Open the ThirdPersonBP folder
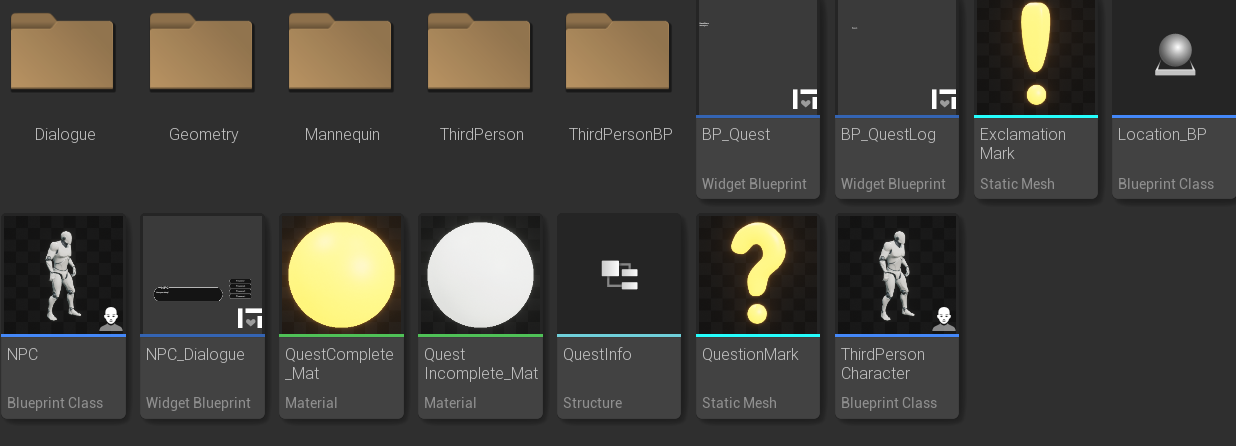This screenshot has height=446, width=1236. coord(620,50)
